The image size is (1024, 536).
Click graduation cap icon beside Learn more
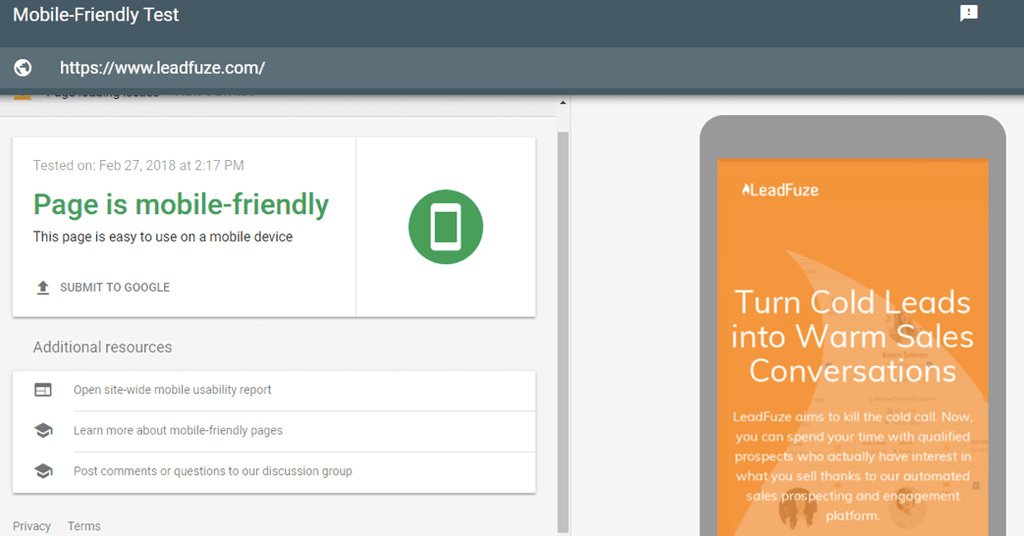(x=43, y=430)
